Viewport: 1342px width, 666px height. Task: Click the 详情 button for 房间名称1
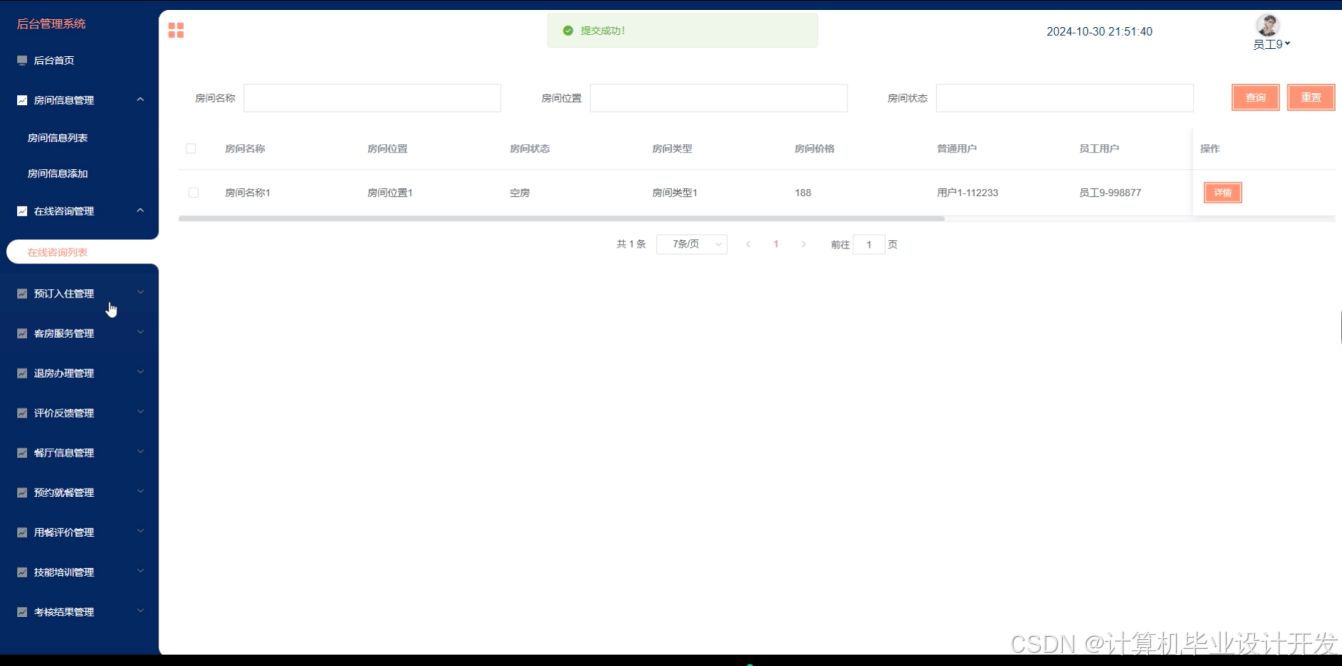pos(1222,193)
